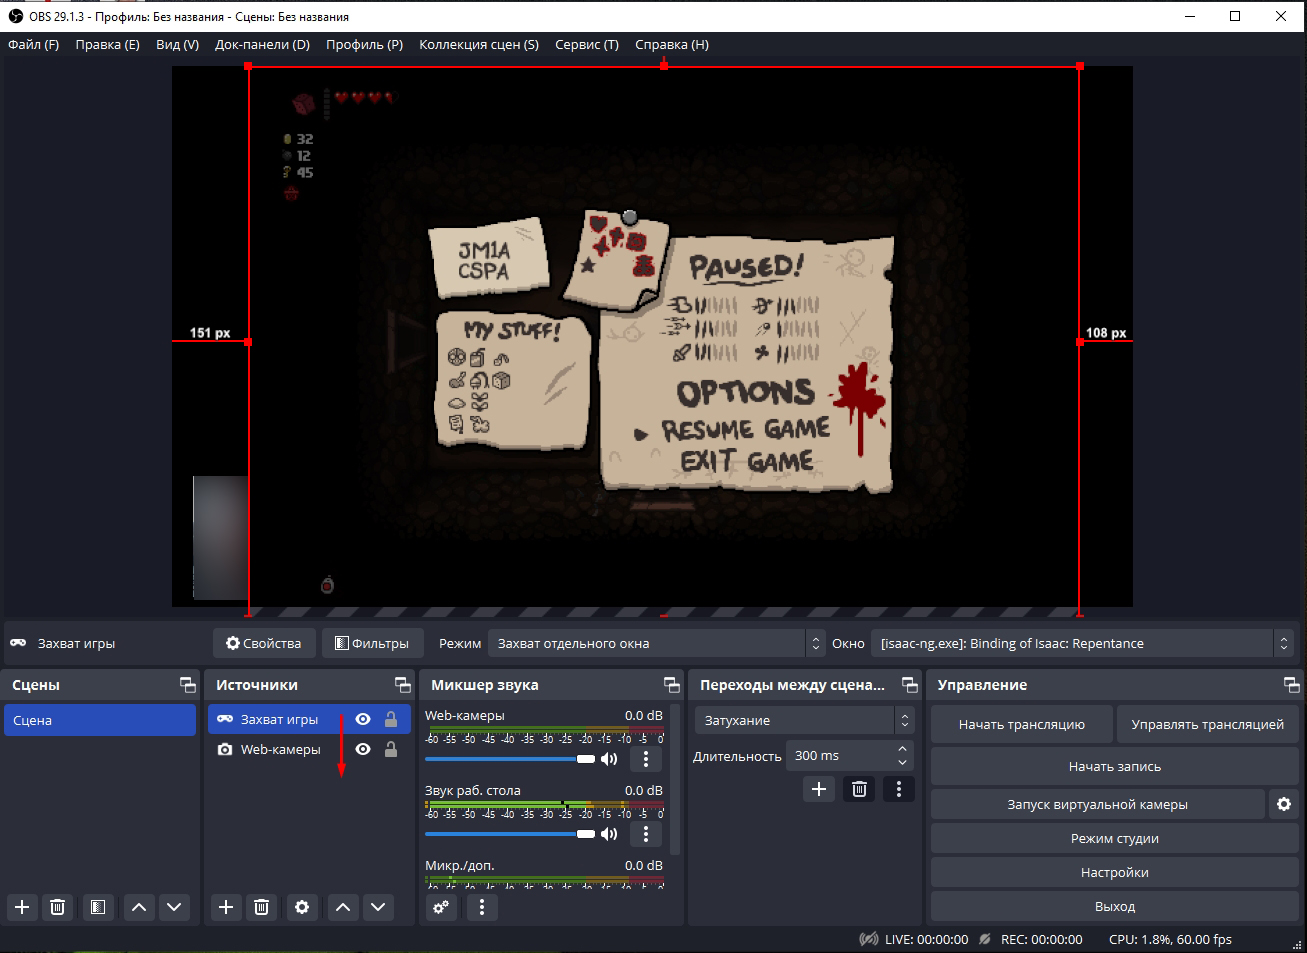Viewport: 1307px width, 953px height.
Task: Open the Help (Справка) menu
Action: (671, 44)
